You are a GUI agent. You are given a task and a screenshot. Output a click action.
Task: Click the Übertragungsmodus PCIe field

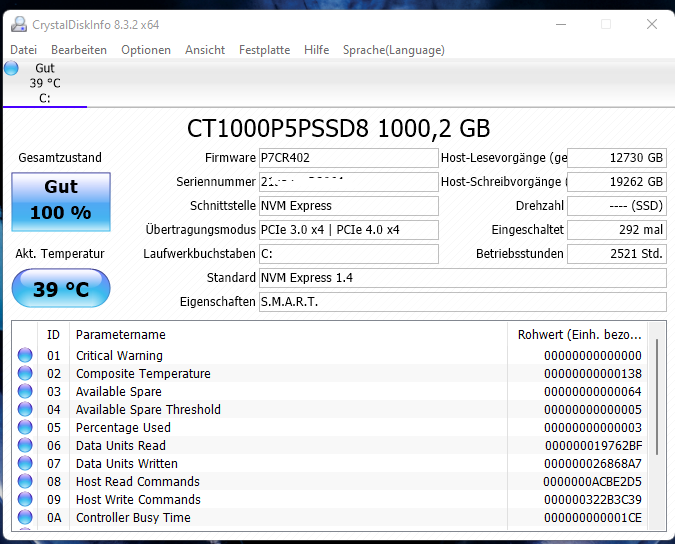click(x=349, y=230)
